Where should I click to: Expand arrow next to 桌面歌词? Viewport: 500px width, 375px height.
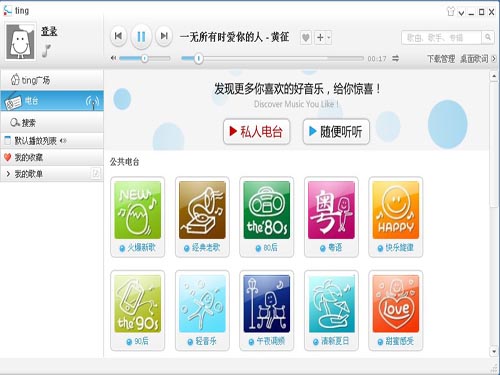[494, 59]
